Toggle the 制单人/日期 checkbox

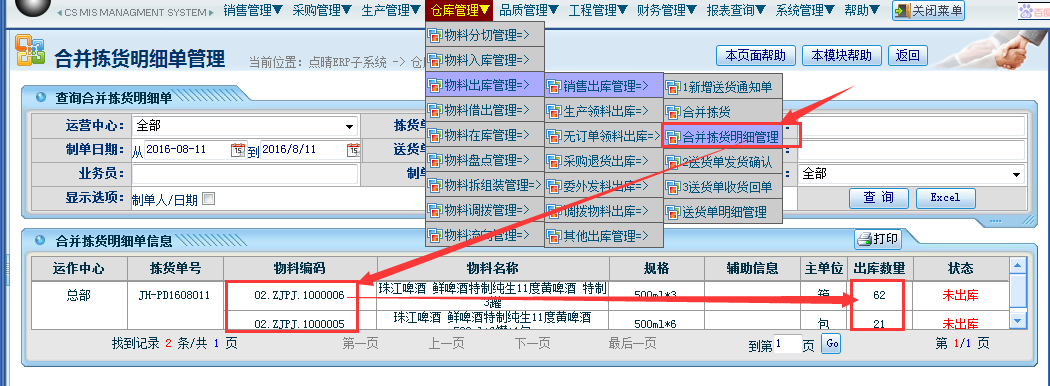208,198
